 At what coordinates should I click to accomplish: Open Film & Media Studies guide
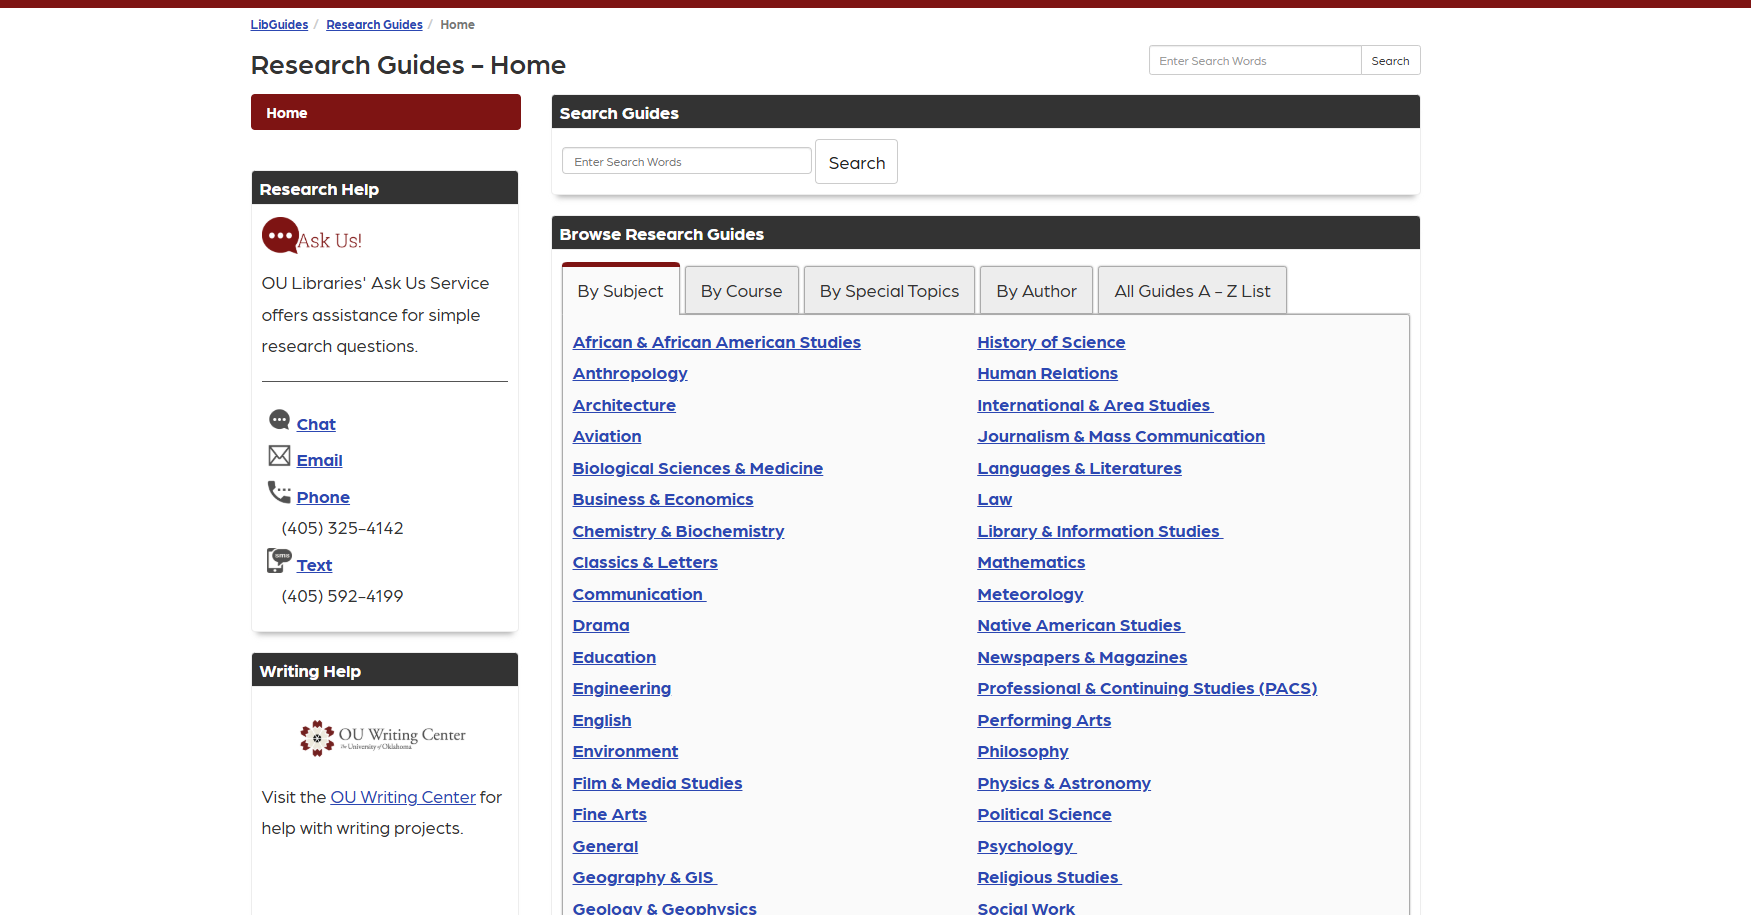click(657, 783)
